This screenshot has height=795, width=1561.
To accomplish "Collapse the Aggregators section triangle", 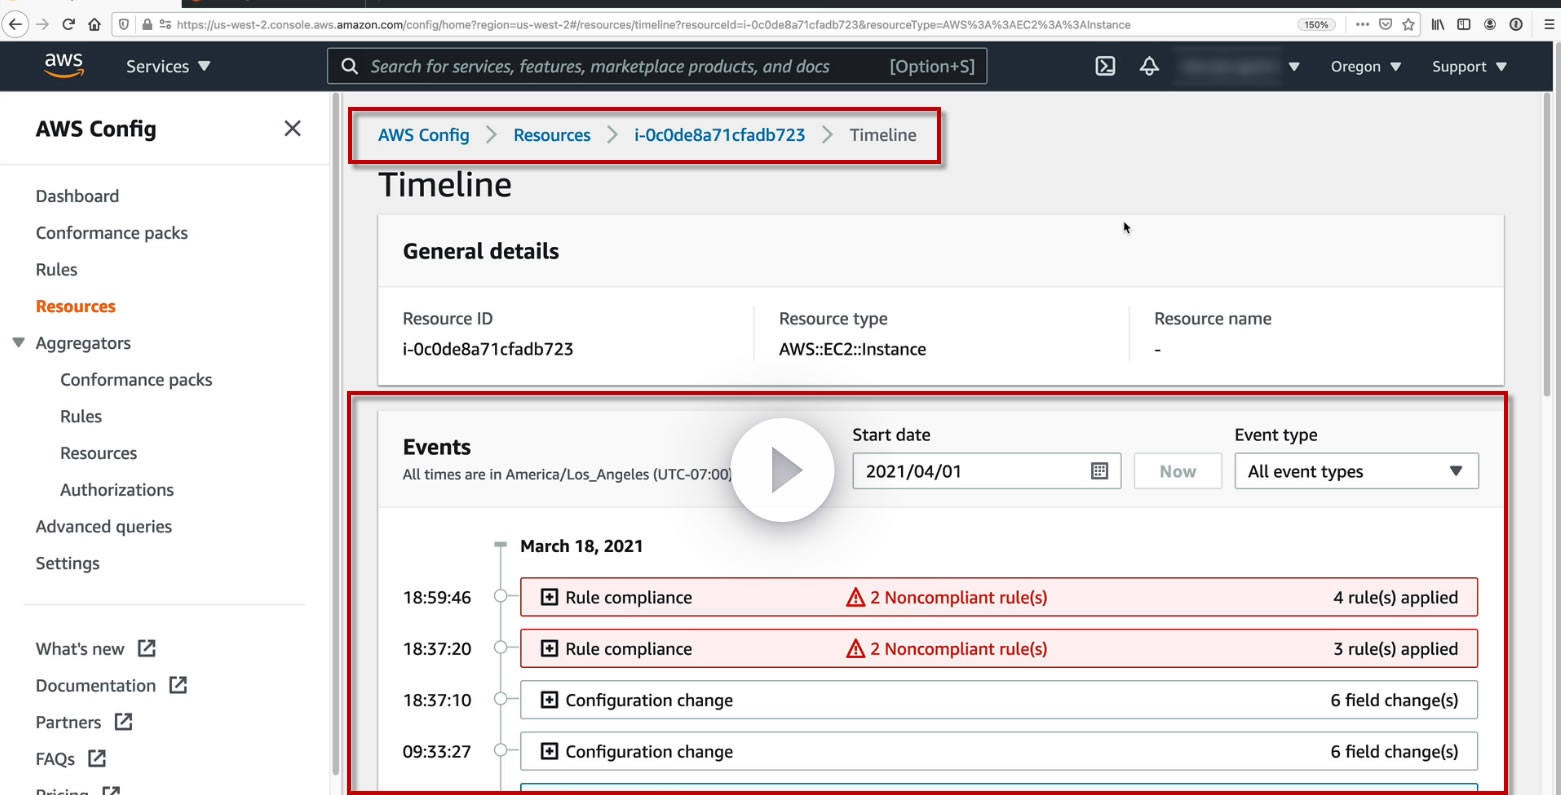I will 18,342.
